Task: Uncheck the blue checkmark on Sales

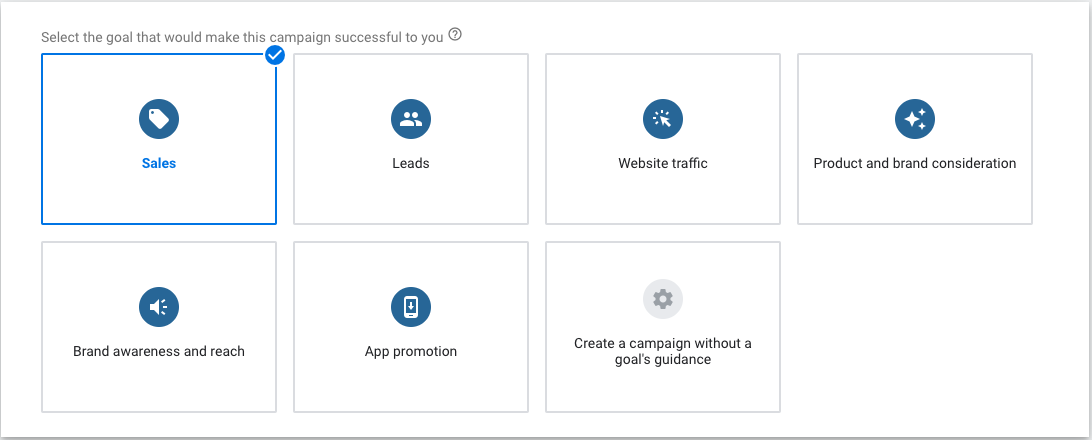Action: coord(275,56)
